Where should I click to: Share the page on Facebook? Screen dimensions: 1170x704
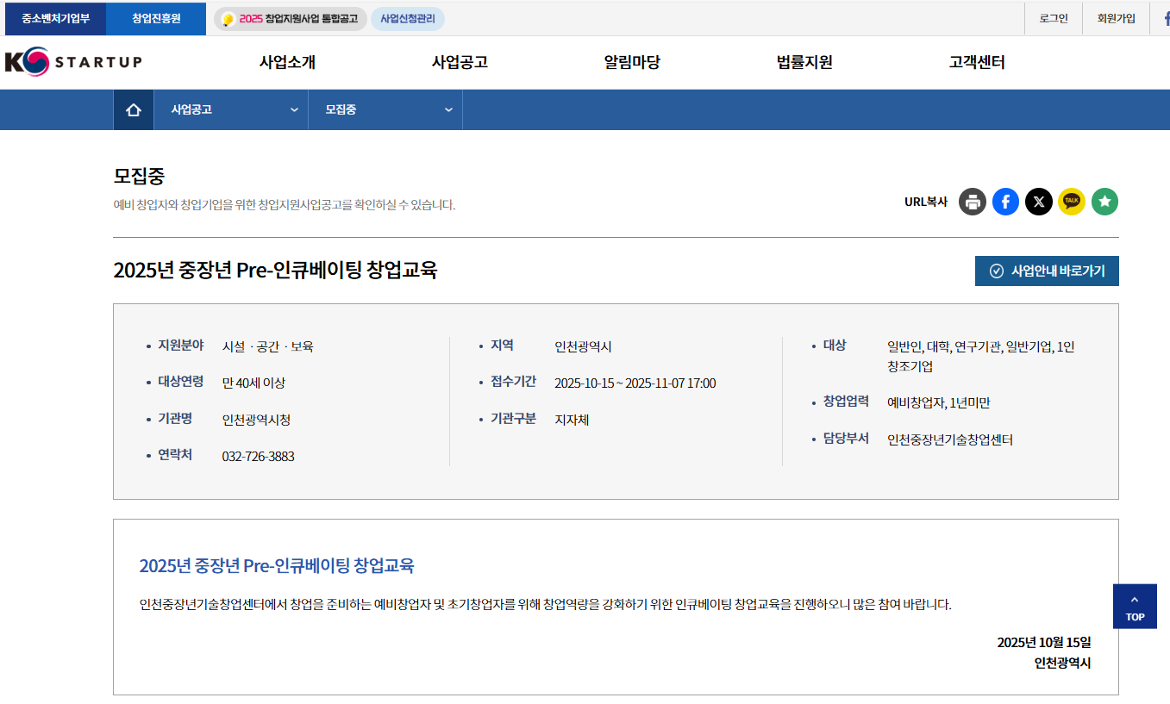[x=1005, y=201]
